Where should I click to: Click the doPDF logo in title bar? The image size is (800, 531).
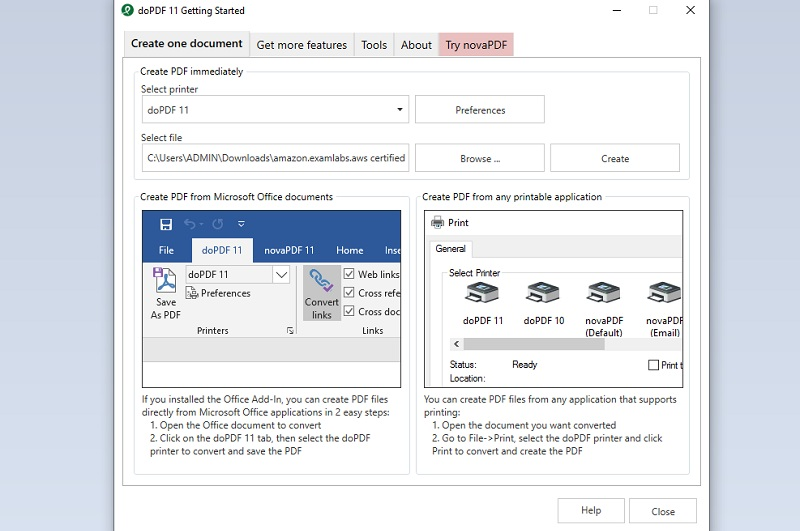pyautogui.click(x=127, y=11)
